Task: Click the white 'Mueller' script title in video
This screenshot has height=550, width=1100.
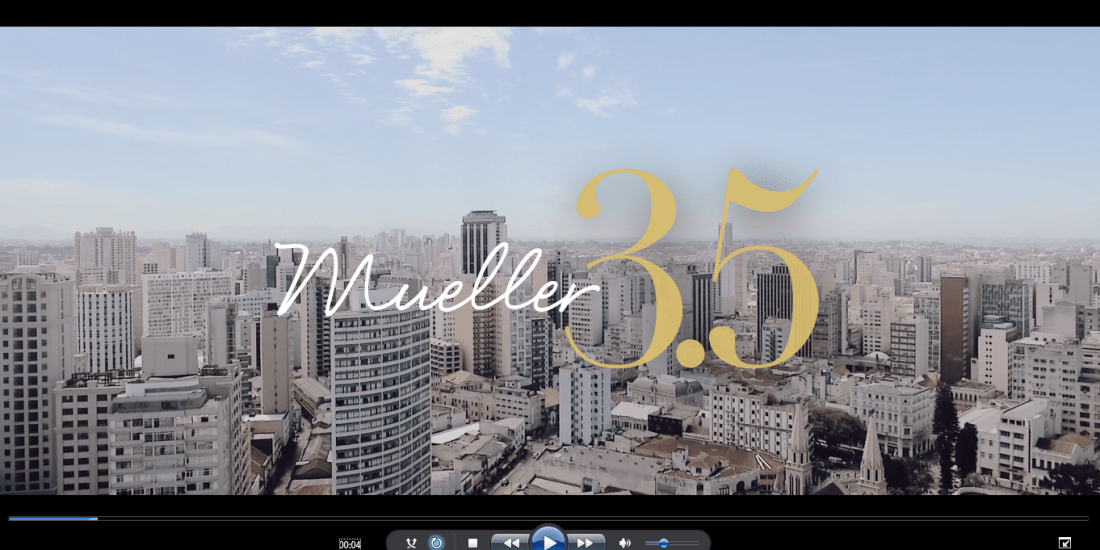Action: [x=430, y=278]
